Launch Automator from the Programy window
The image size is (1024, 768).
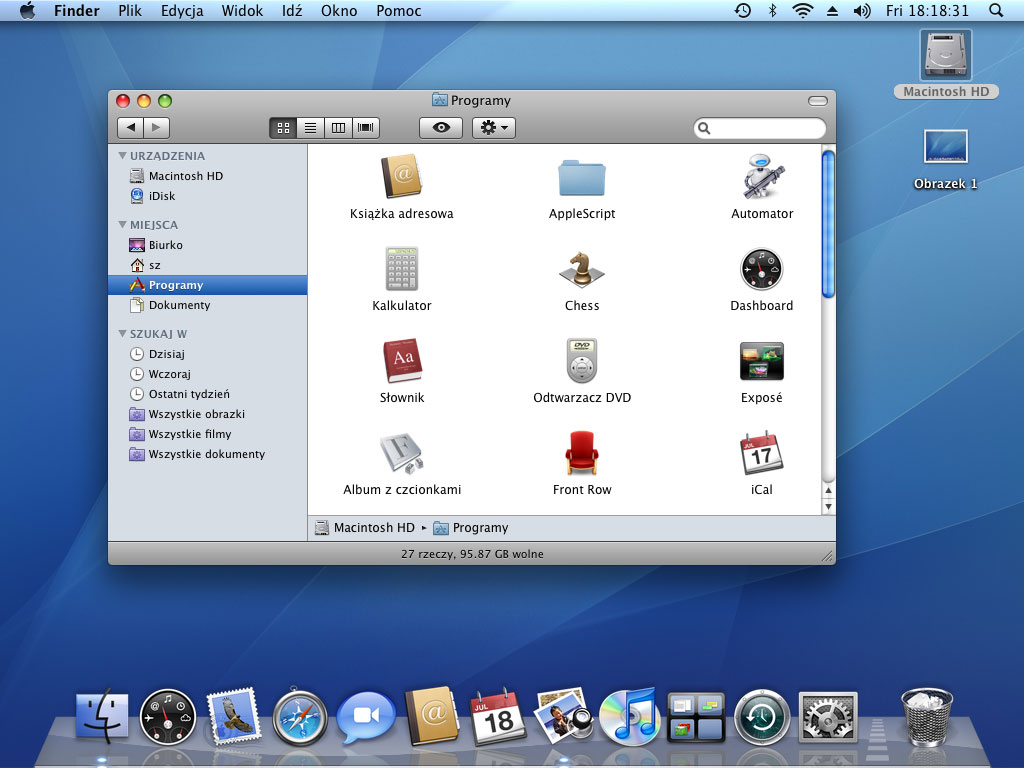[762, 176]
